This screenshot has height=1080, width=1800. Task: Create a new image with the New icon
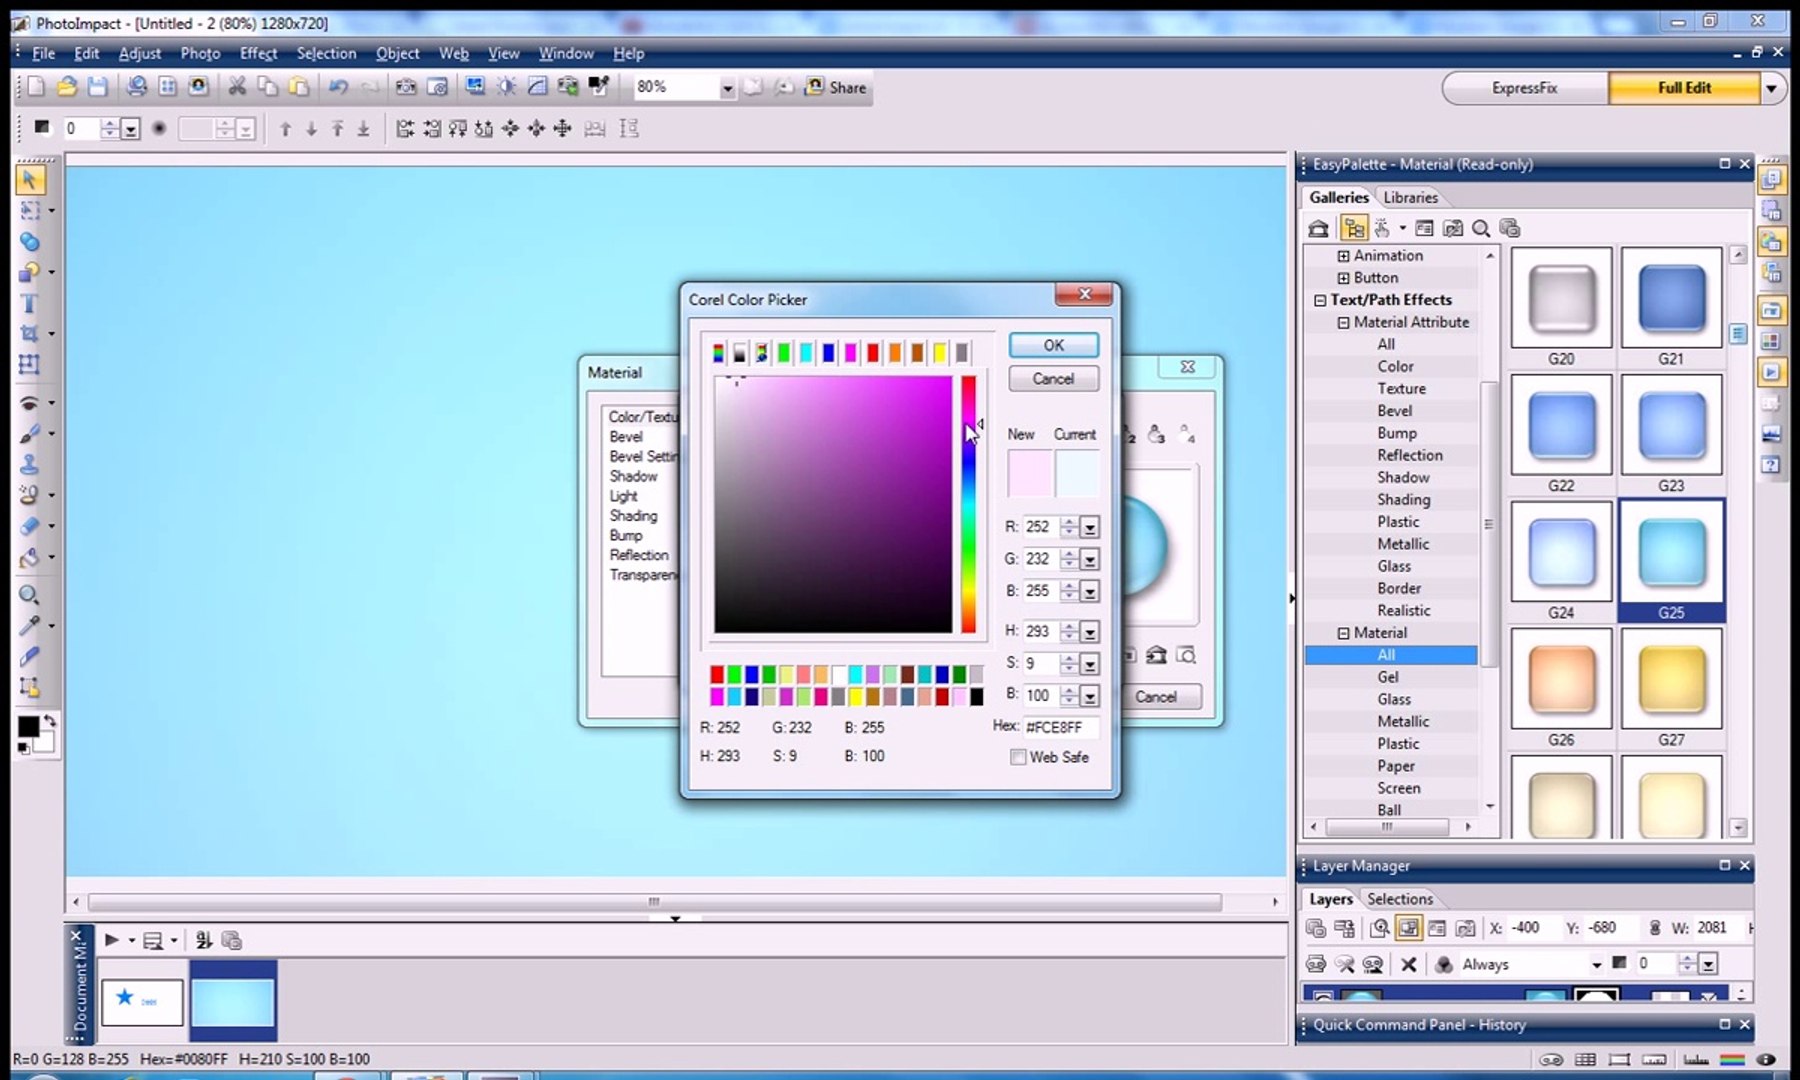tap(36, 88)
